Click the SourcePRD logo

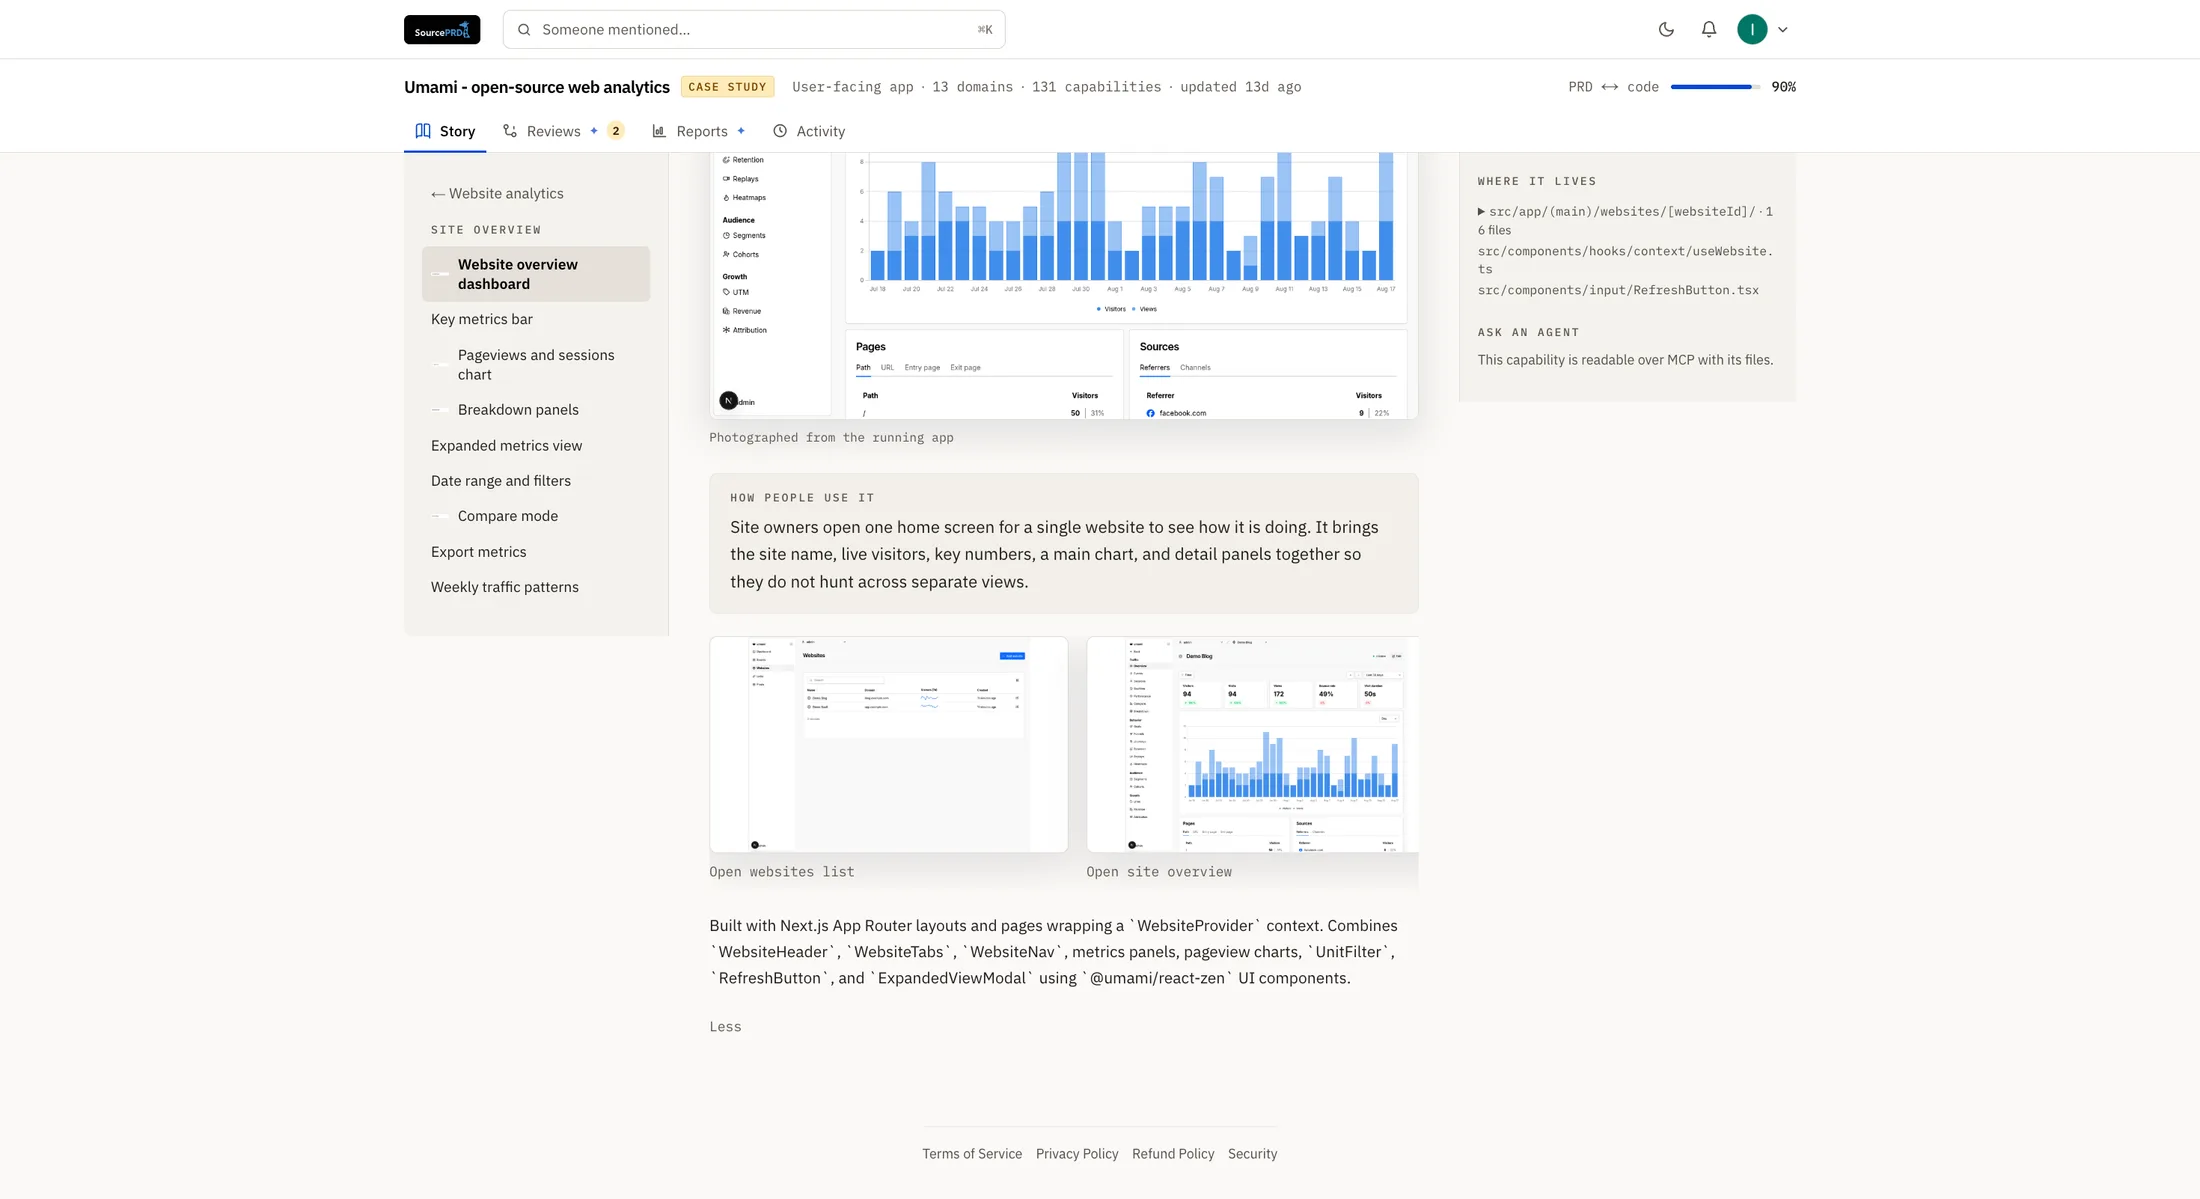(x=442, y=30)
